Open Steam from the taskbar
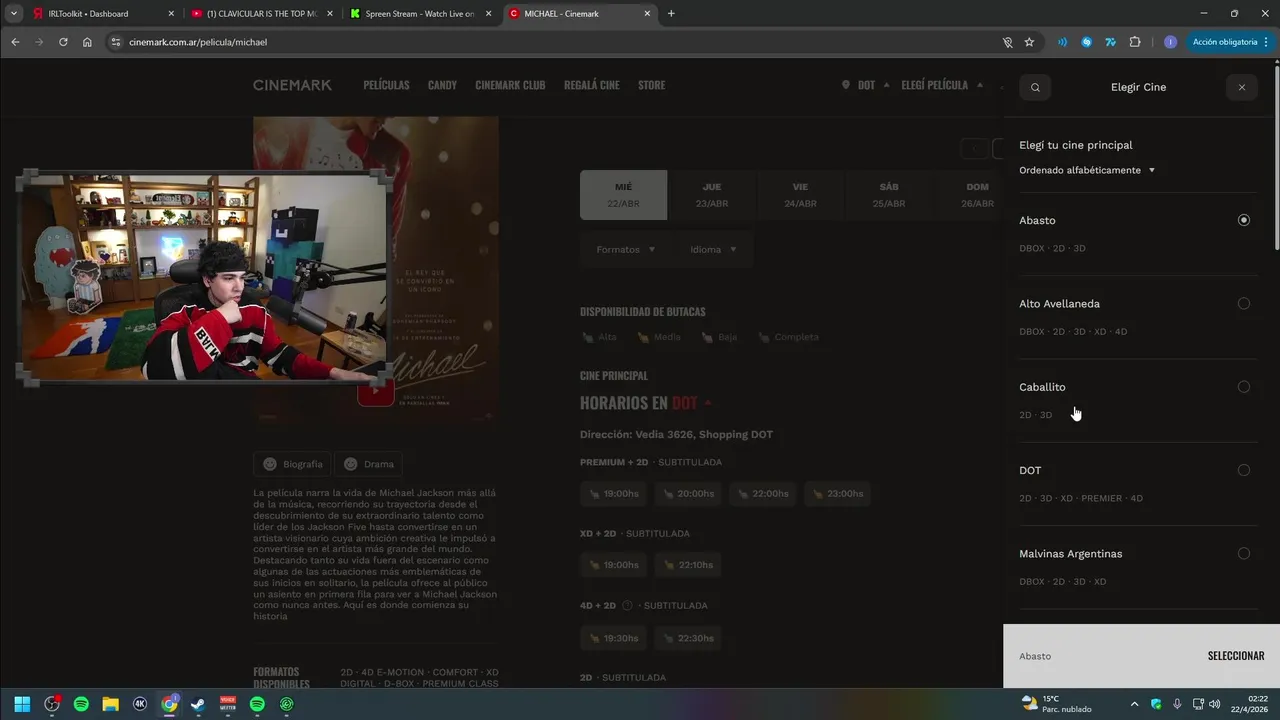The height and width of the screenshot is (720, 1280). [198, 704]
